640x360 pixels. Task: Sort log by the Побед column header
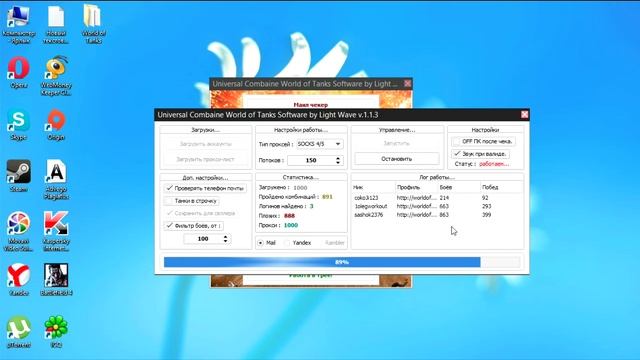pyautogui.click(x=502, y=187)
